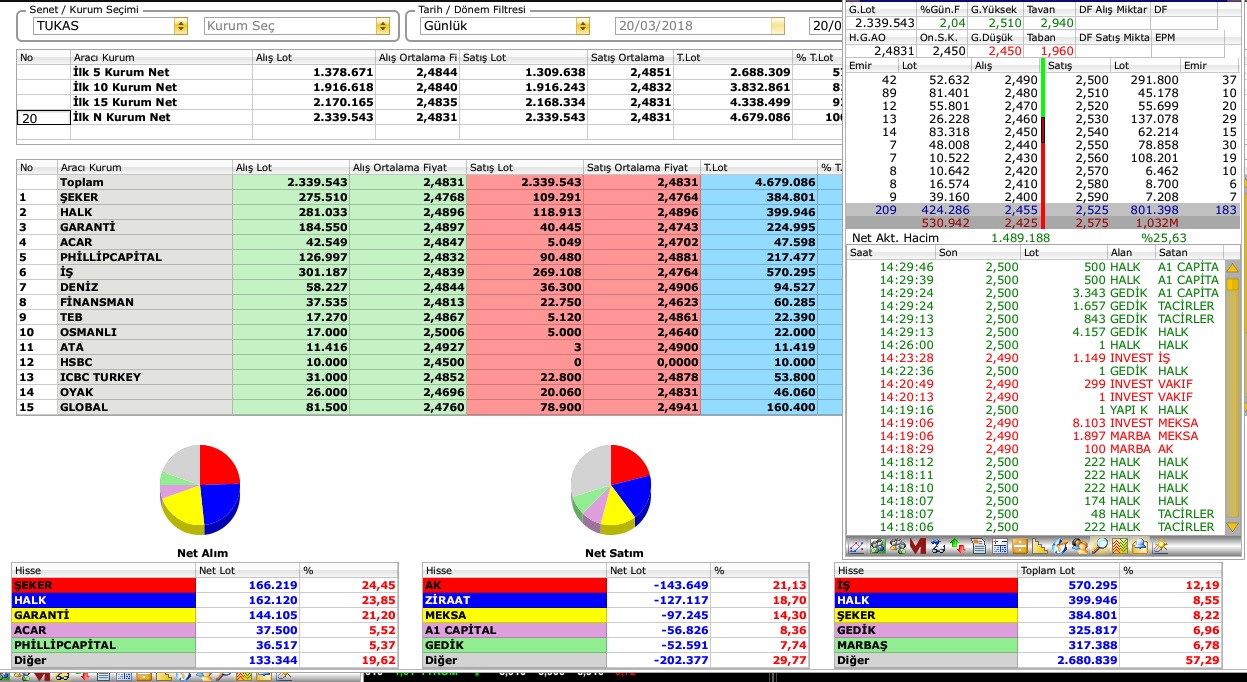The image size is (1247, 682).
Task: Click the Taban value 1,960
Action: 1057,51
